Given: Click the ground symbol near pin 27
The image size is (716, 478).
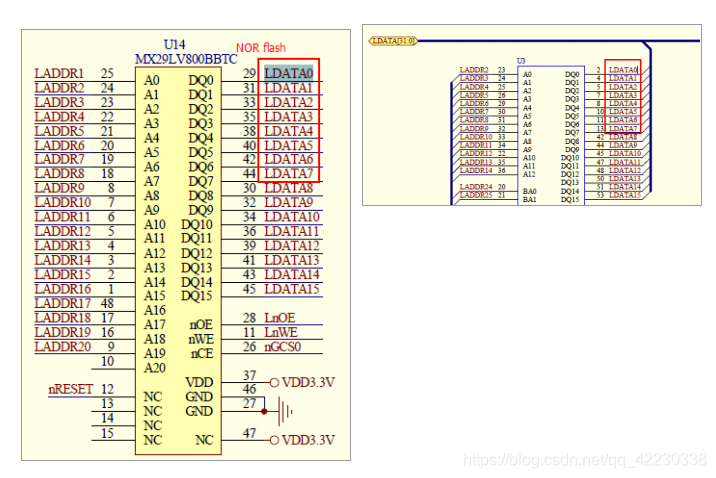Looking at the screenshot, I should pyautogui.click(x=285, y=412).
